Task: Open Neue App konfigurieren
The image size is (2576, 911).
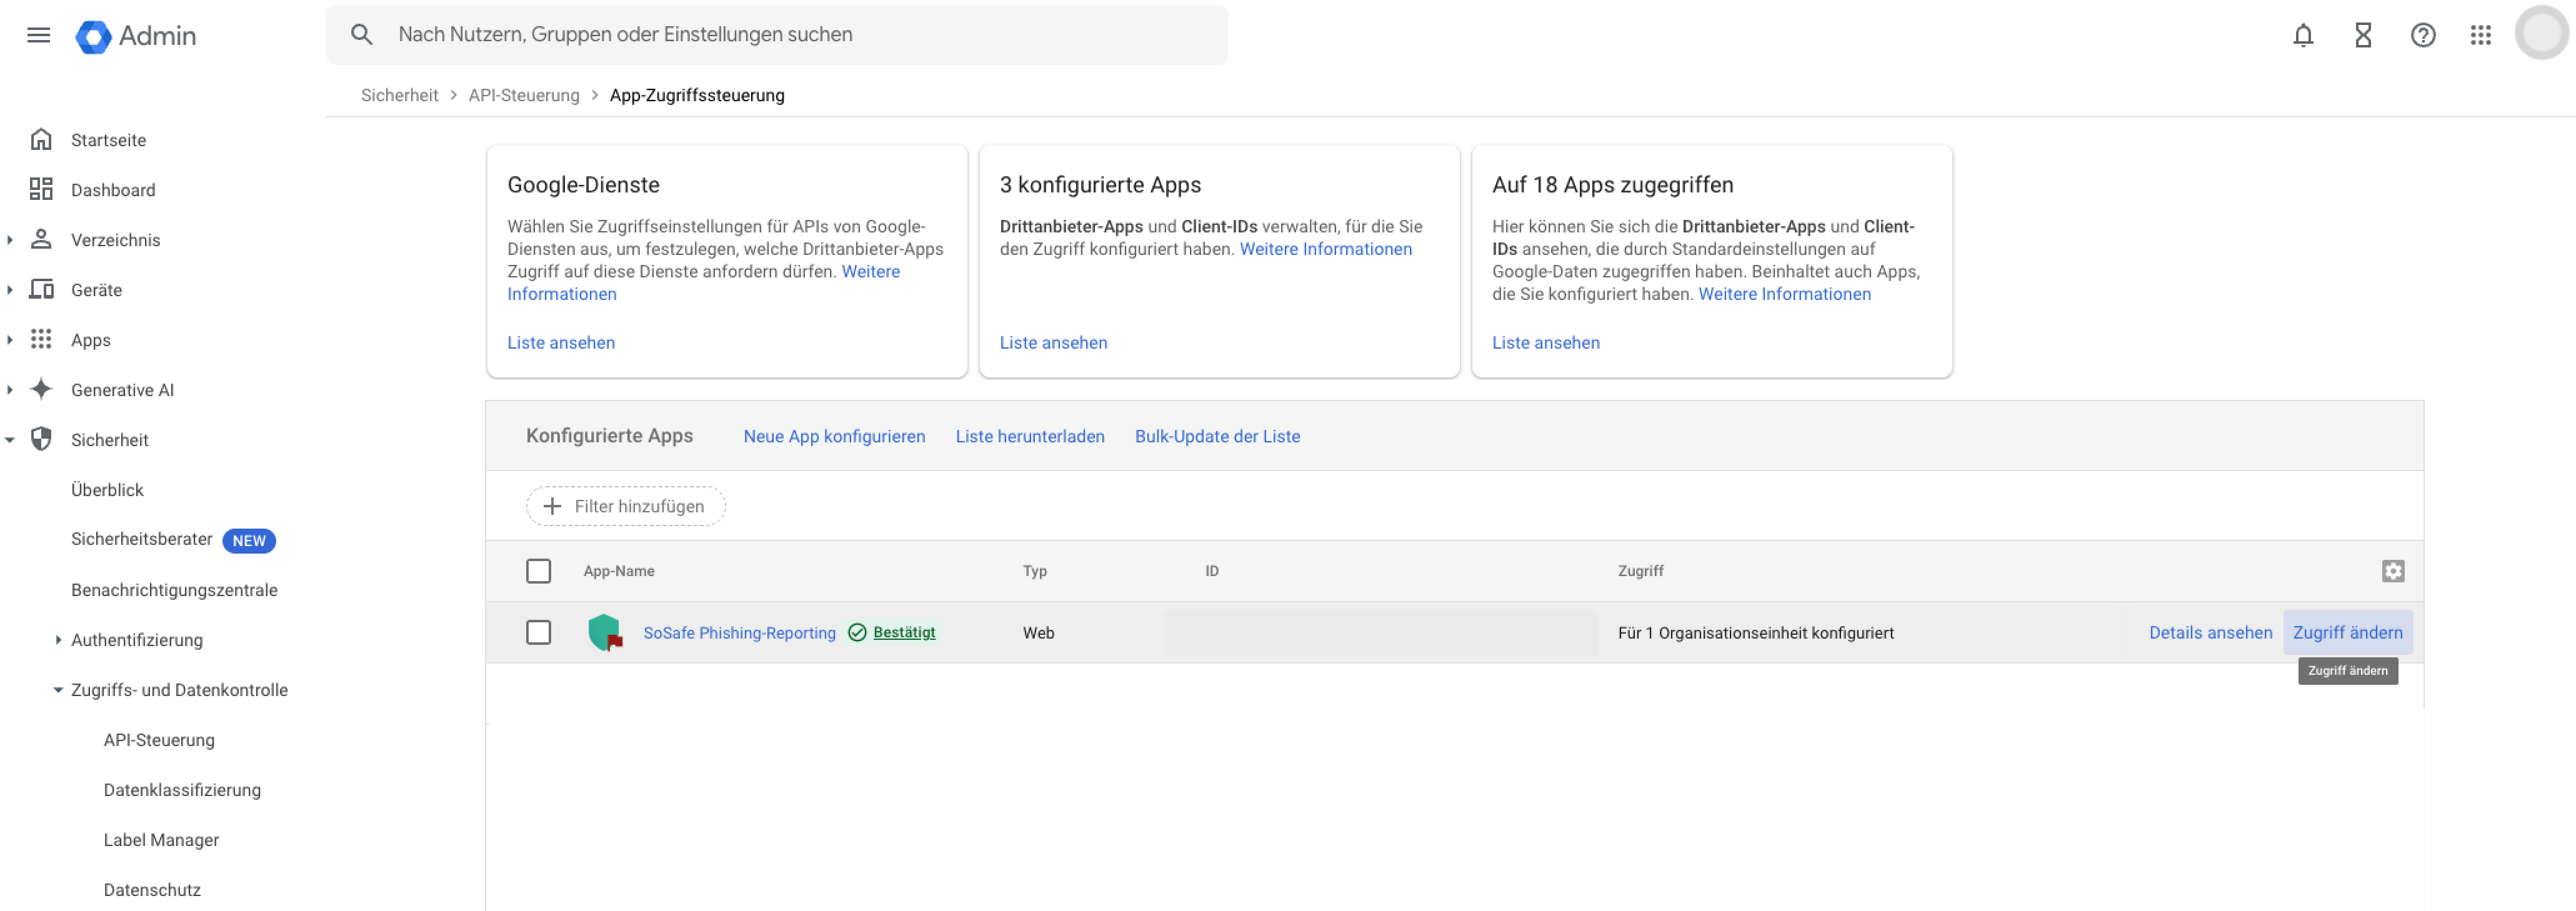Action: click(834, 436)
